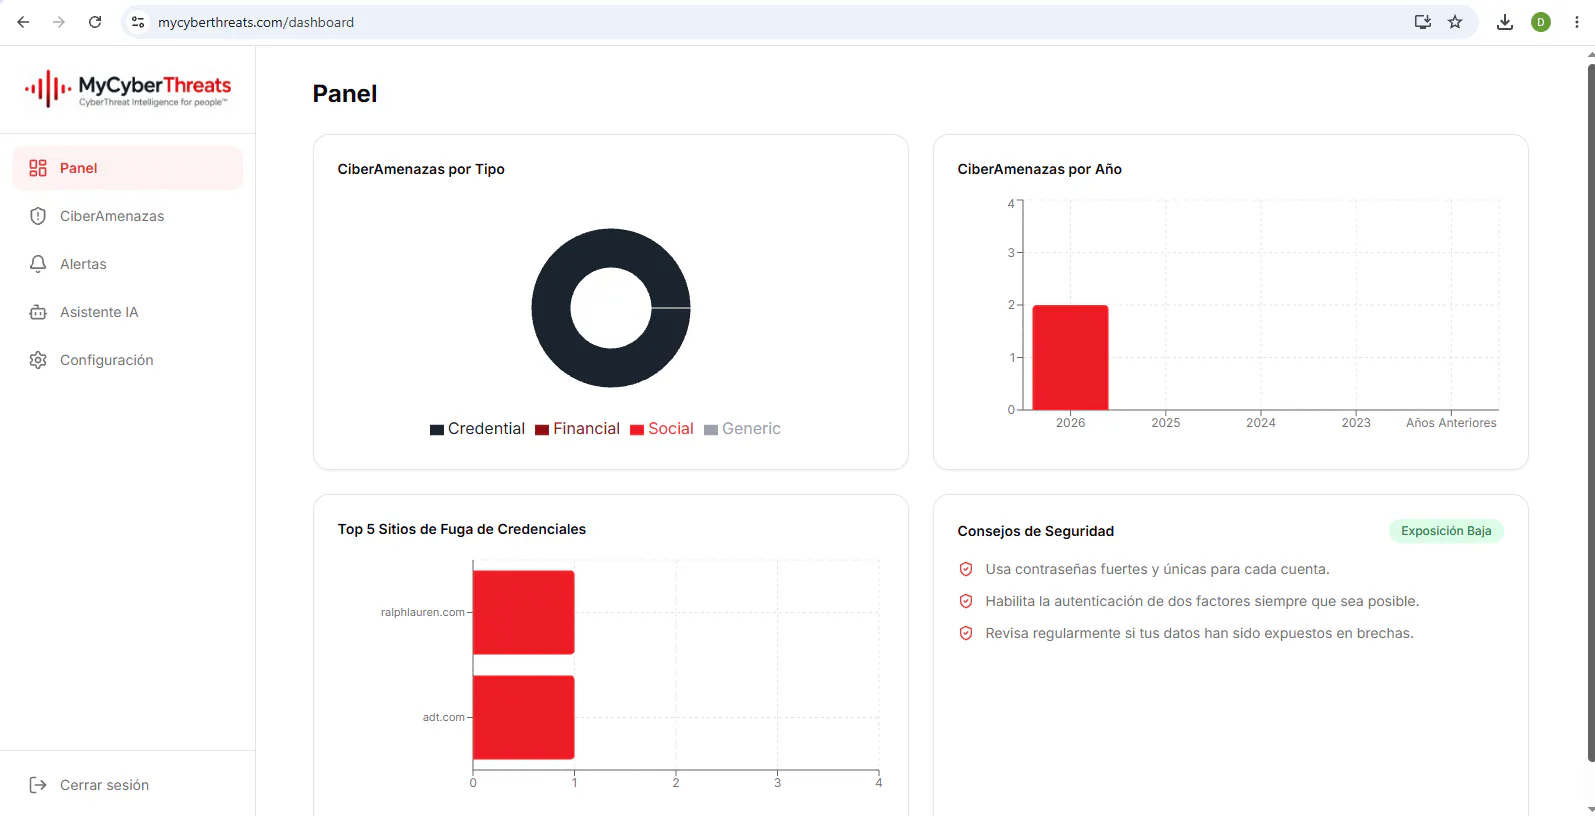Click the data breach review tip shield icon
This screenshot has height=816, width=1595.
966,633
